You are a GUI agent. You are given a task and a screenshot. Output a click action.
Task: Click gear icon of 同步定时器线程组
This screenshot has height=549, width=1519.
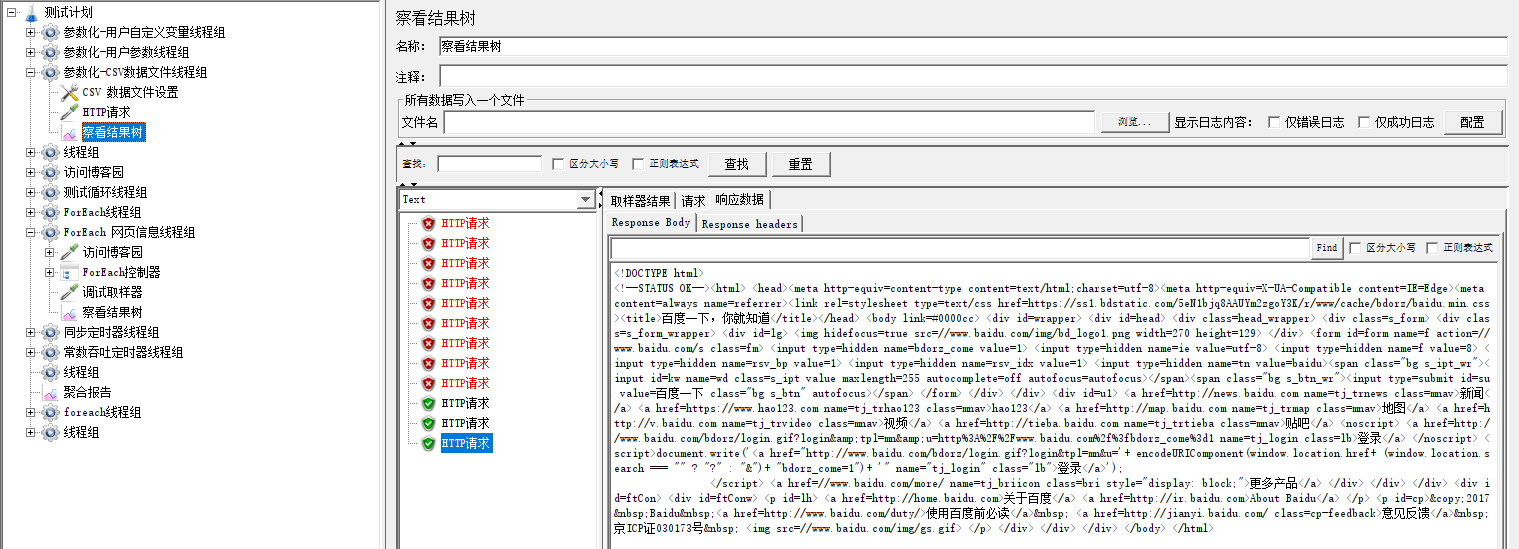point(50,332)
